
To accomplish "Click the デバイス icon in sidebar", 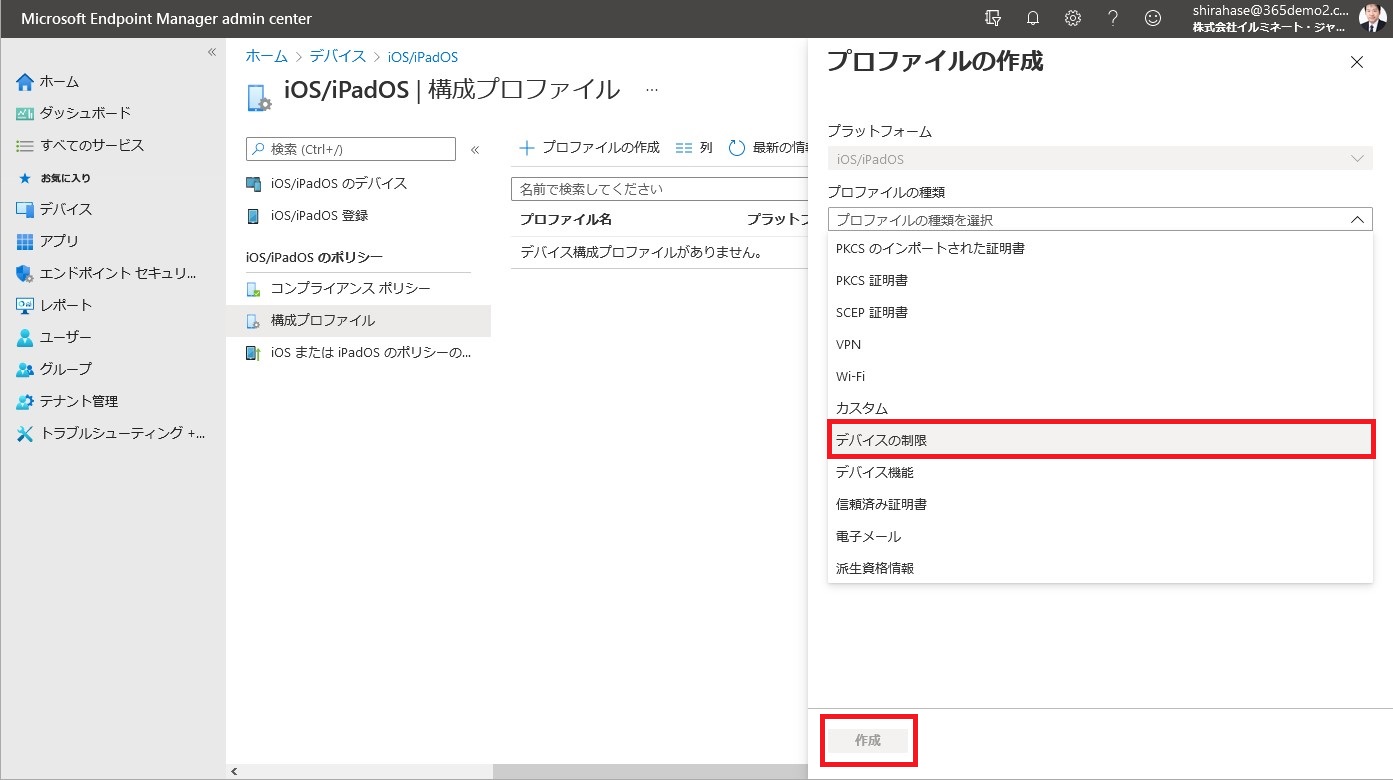I will (25, 209).
